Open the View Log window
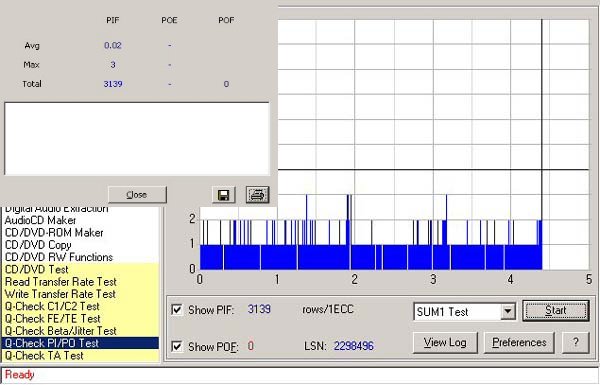Viewport: 600px width, 385px height. pyautogui.click(x=445, y=343)
